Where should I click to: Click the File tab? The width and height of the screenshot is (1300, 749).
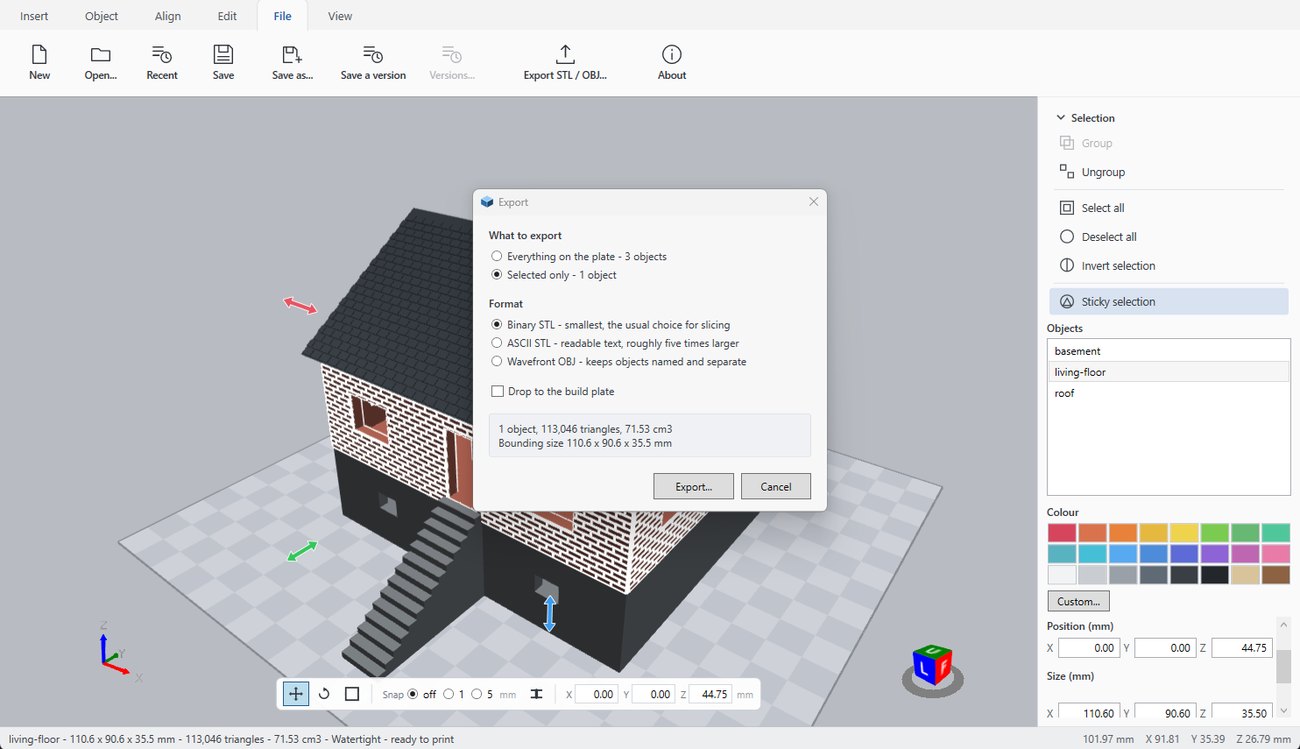[x=282, y=16]
